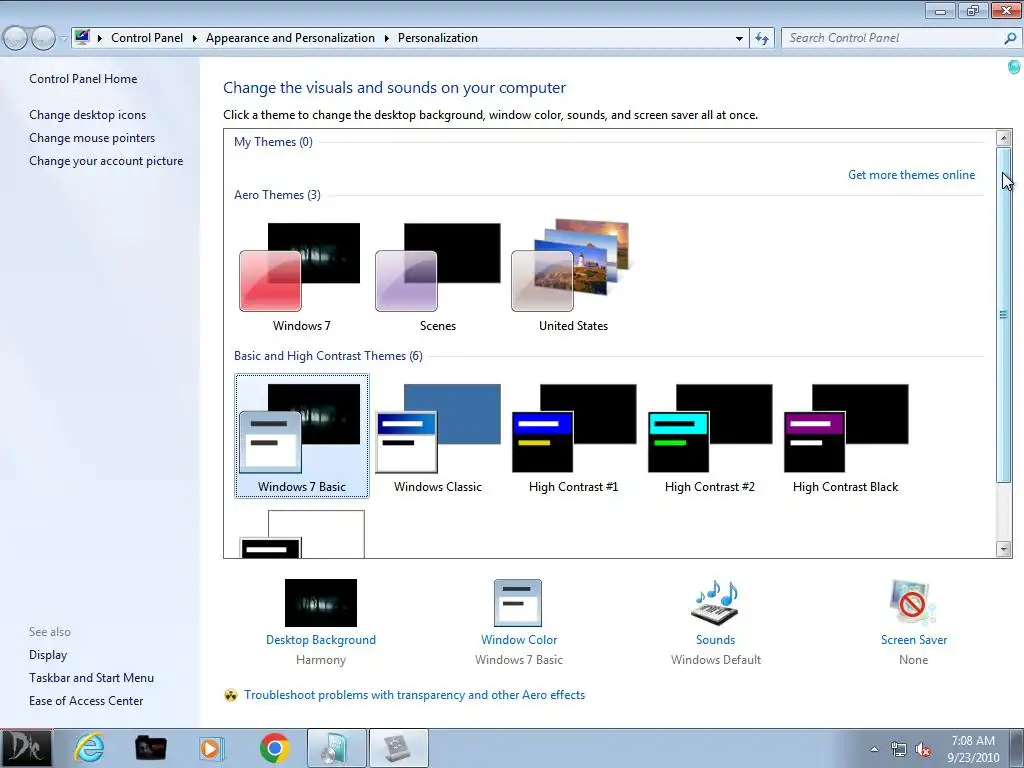Viewport: 1024px width, 768px height.
Task: Select the United States theme
Action: (x=573, y=274)
